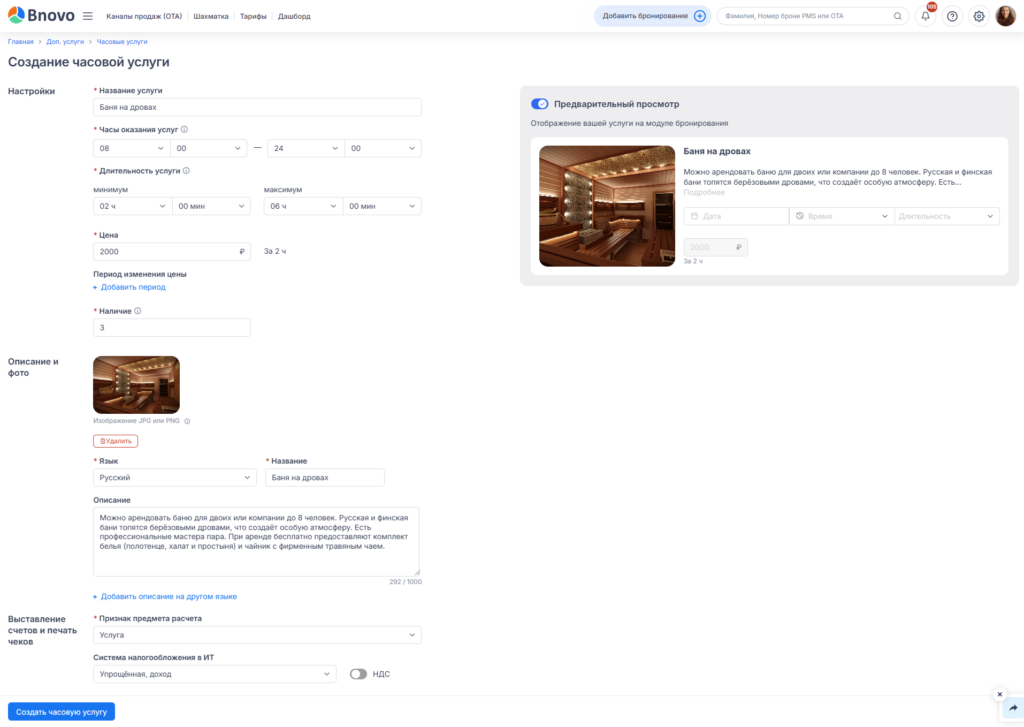Open settings gear icon in header
The image size is (1024, 727).
tap(979, 16)
